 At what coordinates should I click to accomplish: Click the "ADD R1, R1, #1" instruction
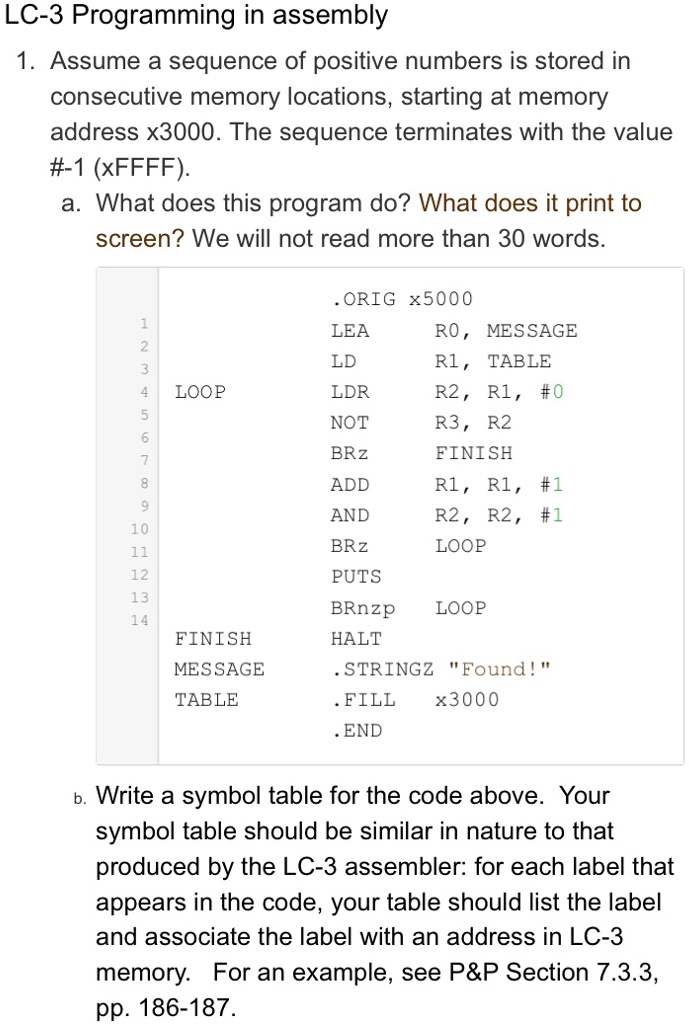point(447,485)
